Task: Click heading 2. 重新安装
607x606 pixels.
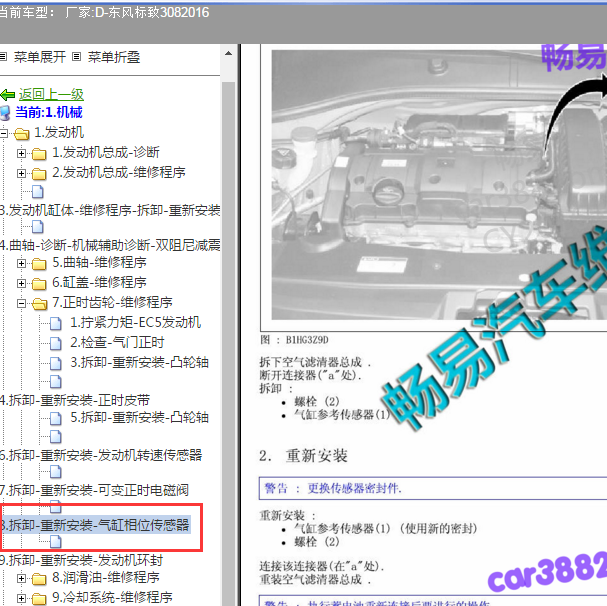Action: tap(303, 456)
